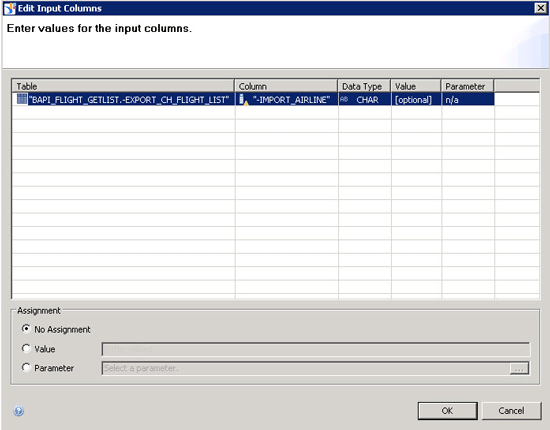Click the Data Type column header

click(x=364, y=86)
